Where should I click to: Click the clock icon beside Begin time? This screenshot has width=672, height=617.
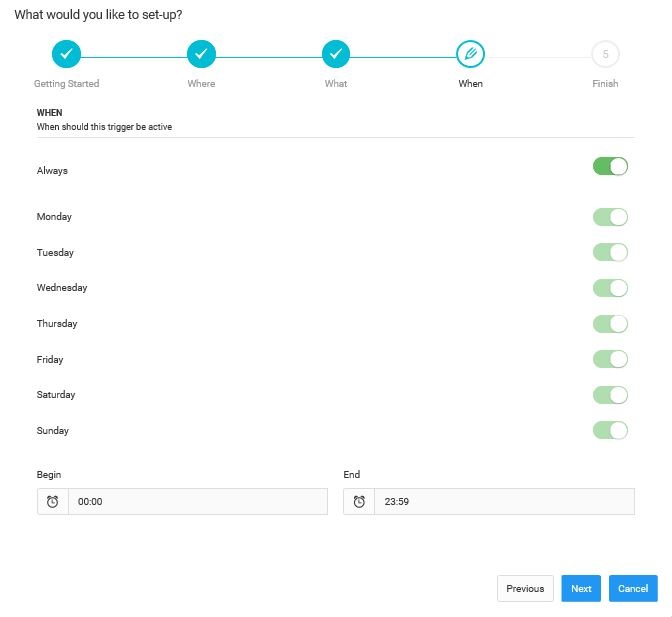52,502
